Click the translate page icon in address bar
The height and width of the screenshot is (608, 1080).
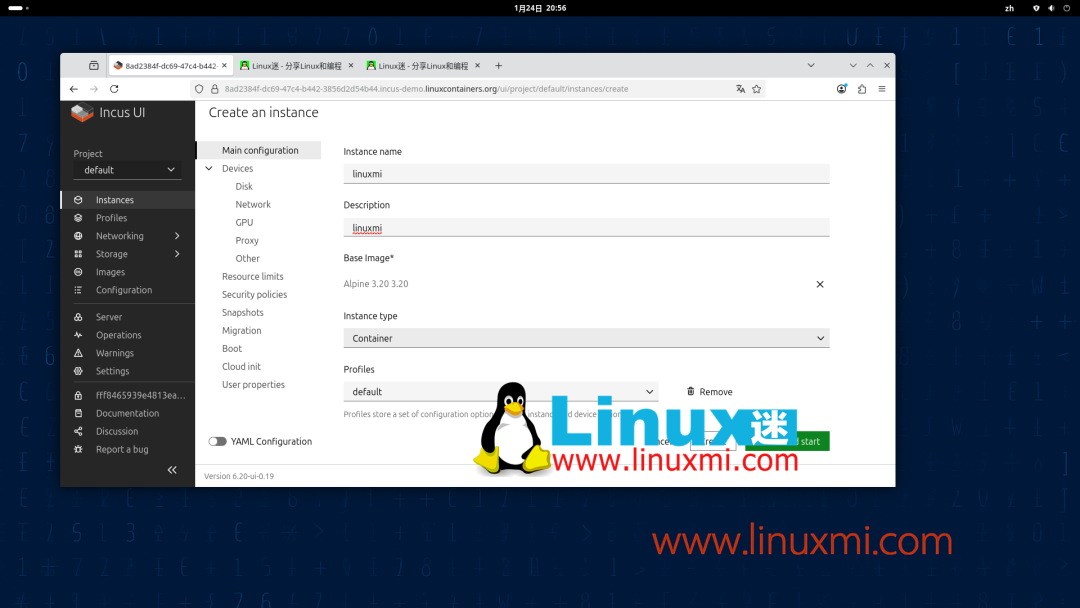(x=740, y=89)
